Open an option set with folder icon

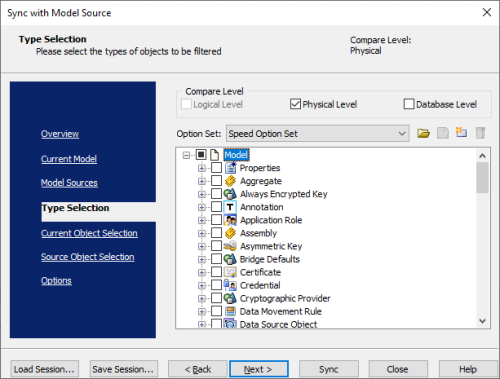pos(423,134)
